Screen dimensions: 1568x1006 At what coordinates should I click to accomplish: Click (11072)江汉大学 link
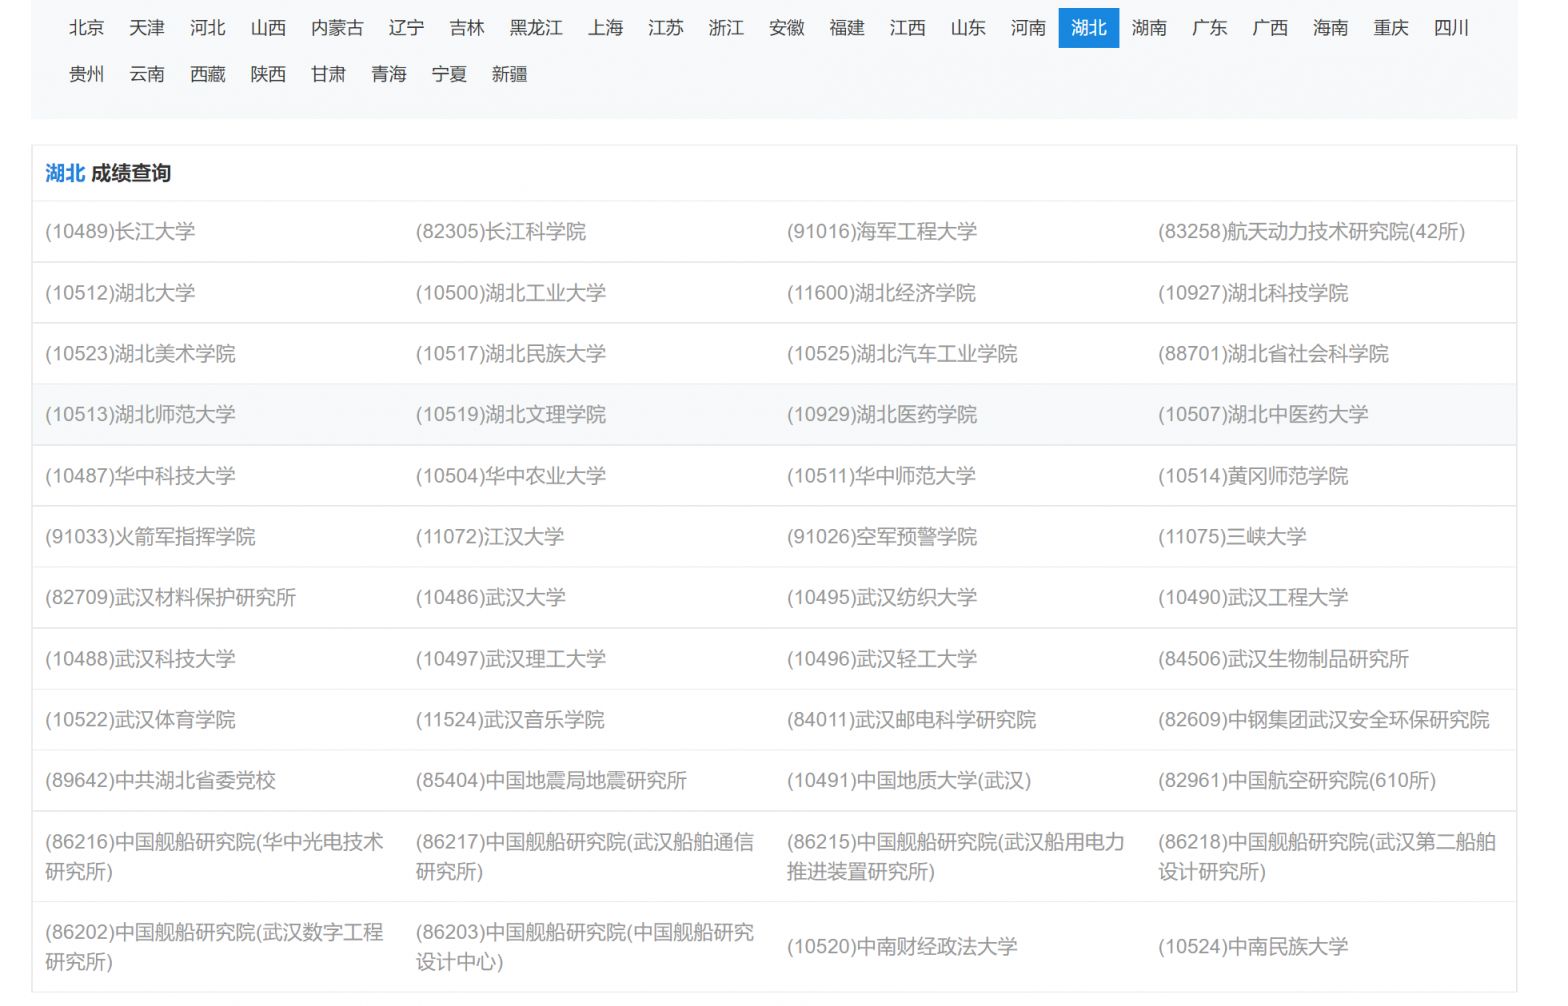[490, 537]
